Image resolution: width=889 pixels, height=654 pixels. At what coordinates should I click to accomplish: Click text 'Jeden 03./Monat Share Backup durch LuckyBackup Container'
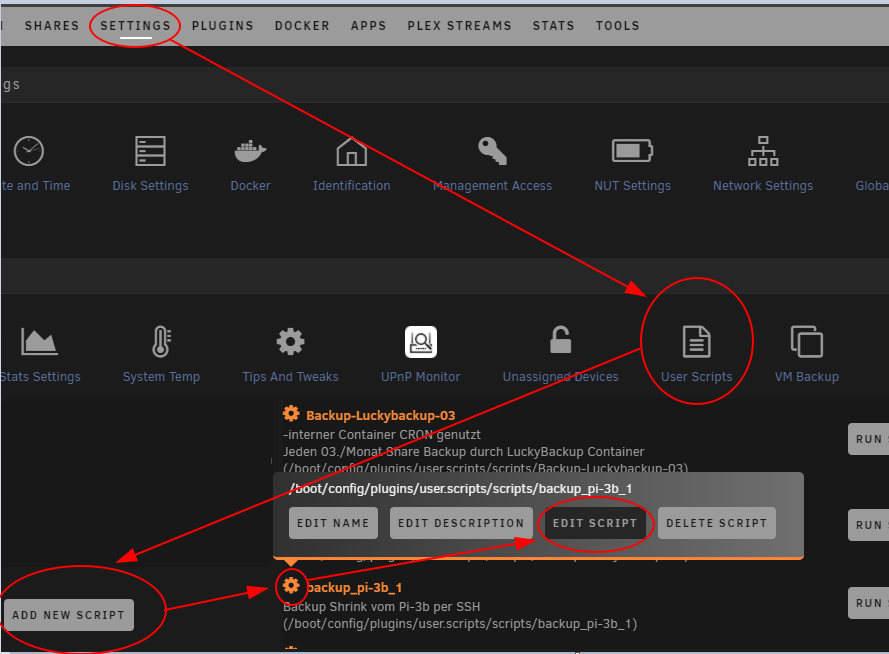(x=464, y=452)
